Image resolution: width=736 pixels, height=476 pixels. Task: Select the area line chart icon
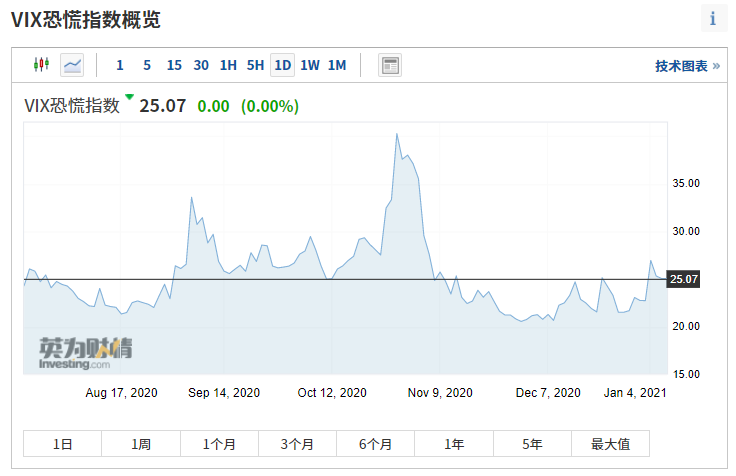click(72, 65)
